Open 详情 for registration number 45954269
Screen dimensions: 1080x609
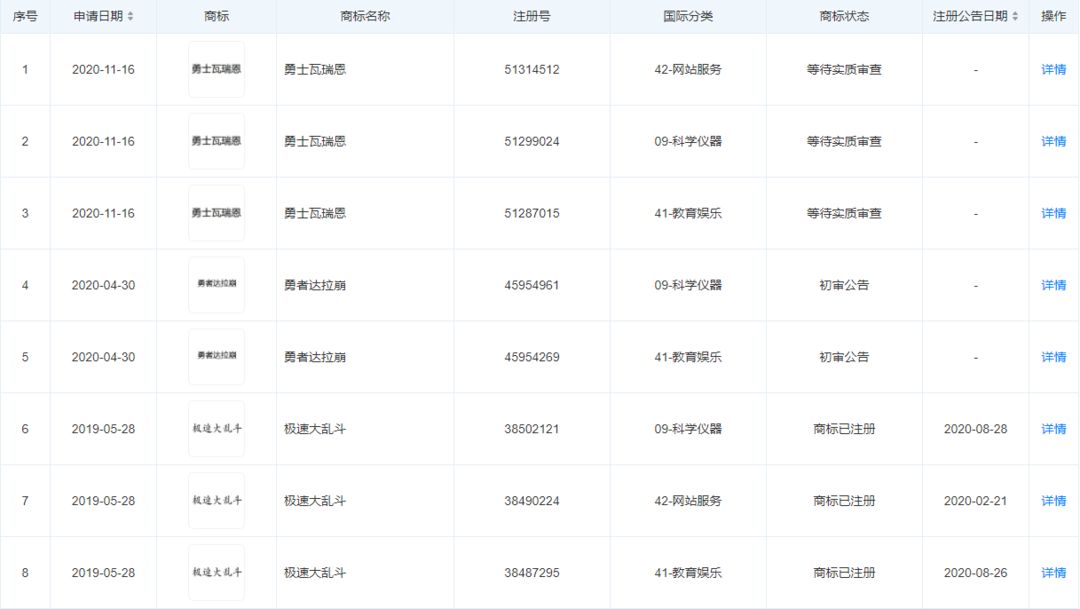click(1053, 357)
